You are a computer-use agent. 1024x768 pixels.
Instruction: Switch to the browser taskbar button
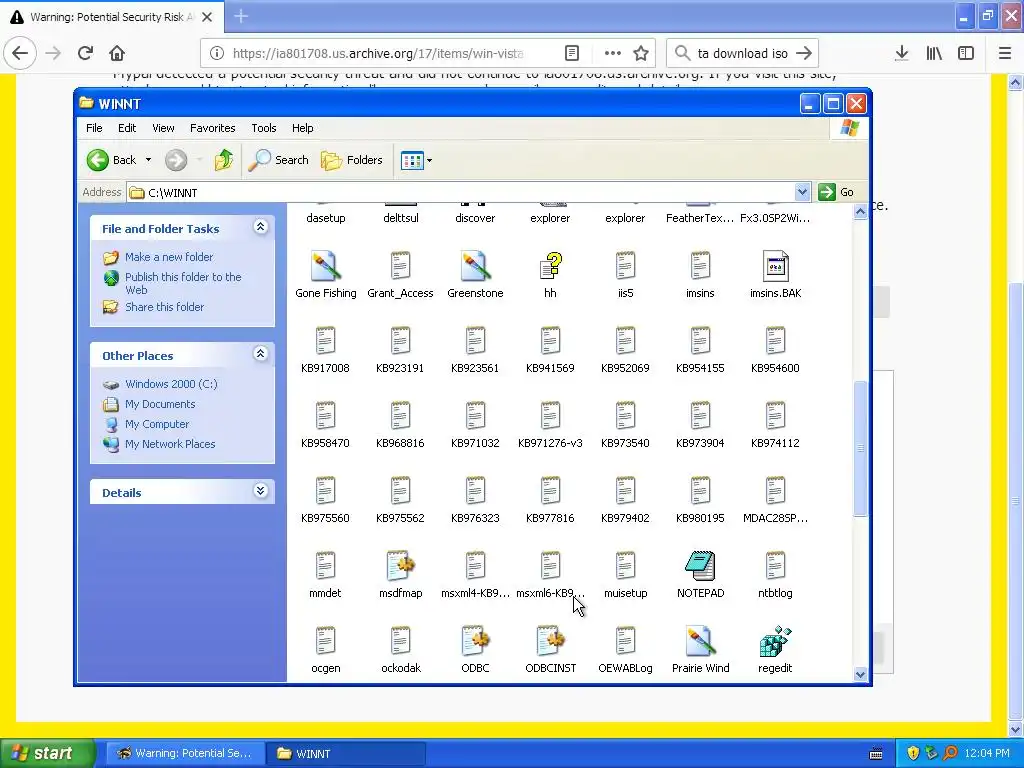coord(185,754)
